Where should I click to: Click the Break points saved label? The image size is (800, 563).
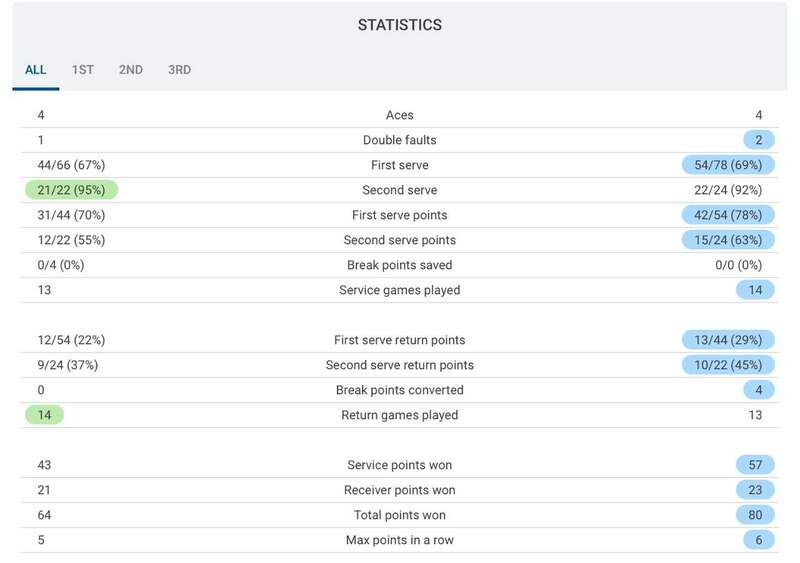[x=399, y=265]
